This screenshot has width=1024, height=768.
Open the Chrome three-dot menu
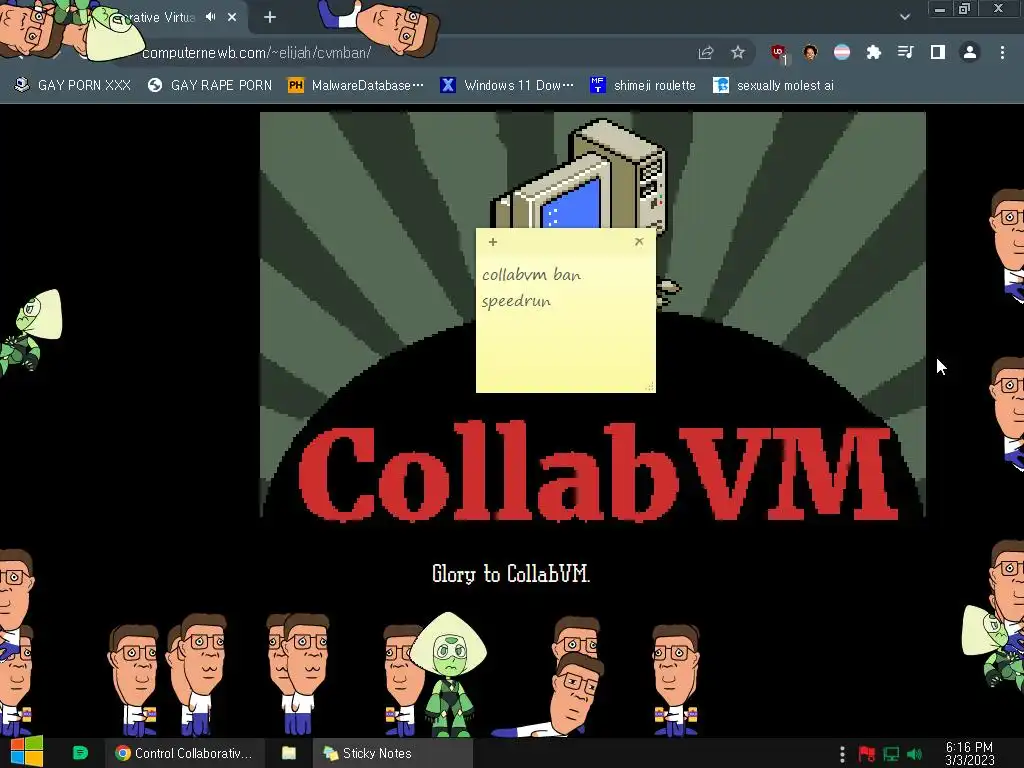[x=1002, y=52]
